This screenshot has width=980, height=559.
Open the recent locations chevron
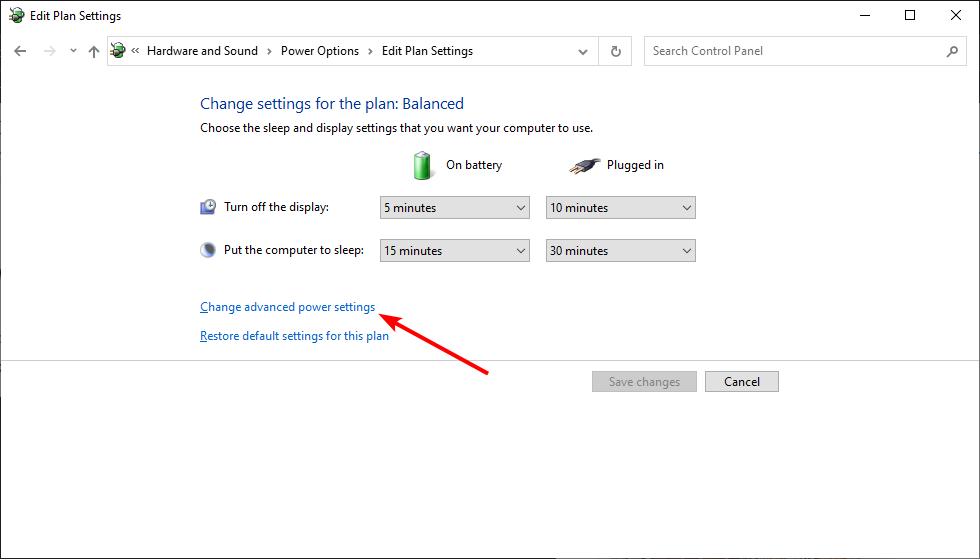[73, 51]
